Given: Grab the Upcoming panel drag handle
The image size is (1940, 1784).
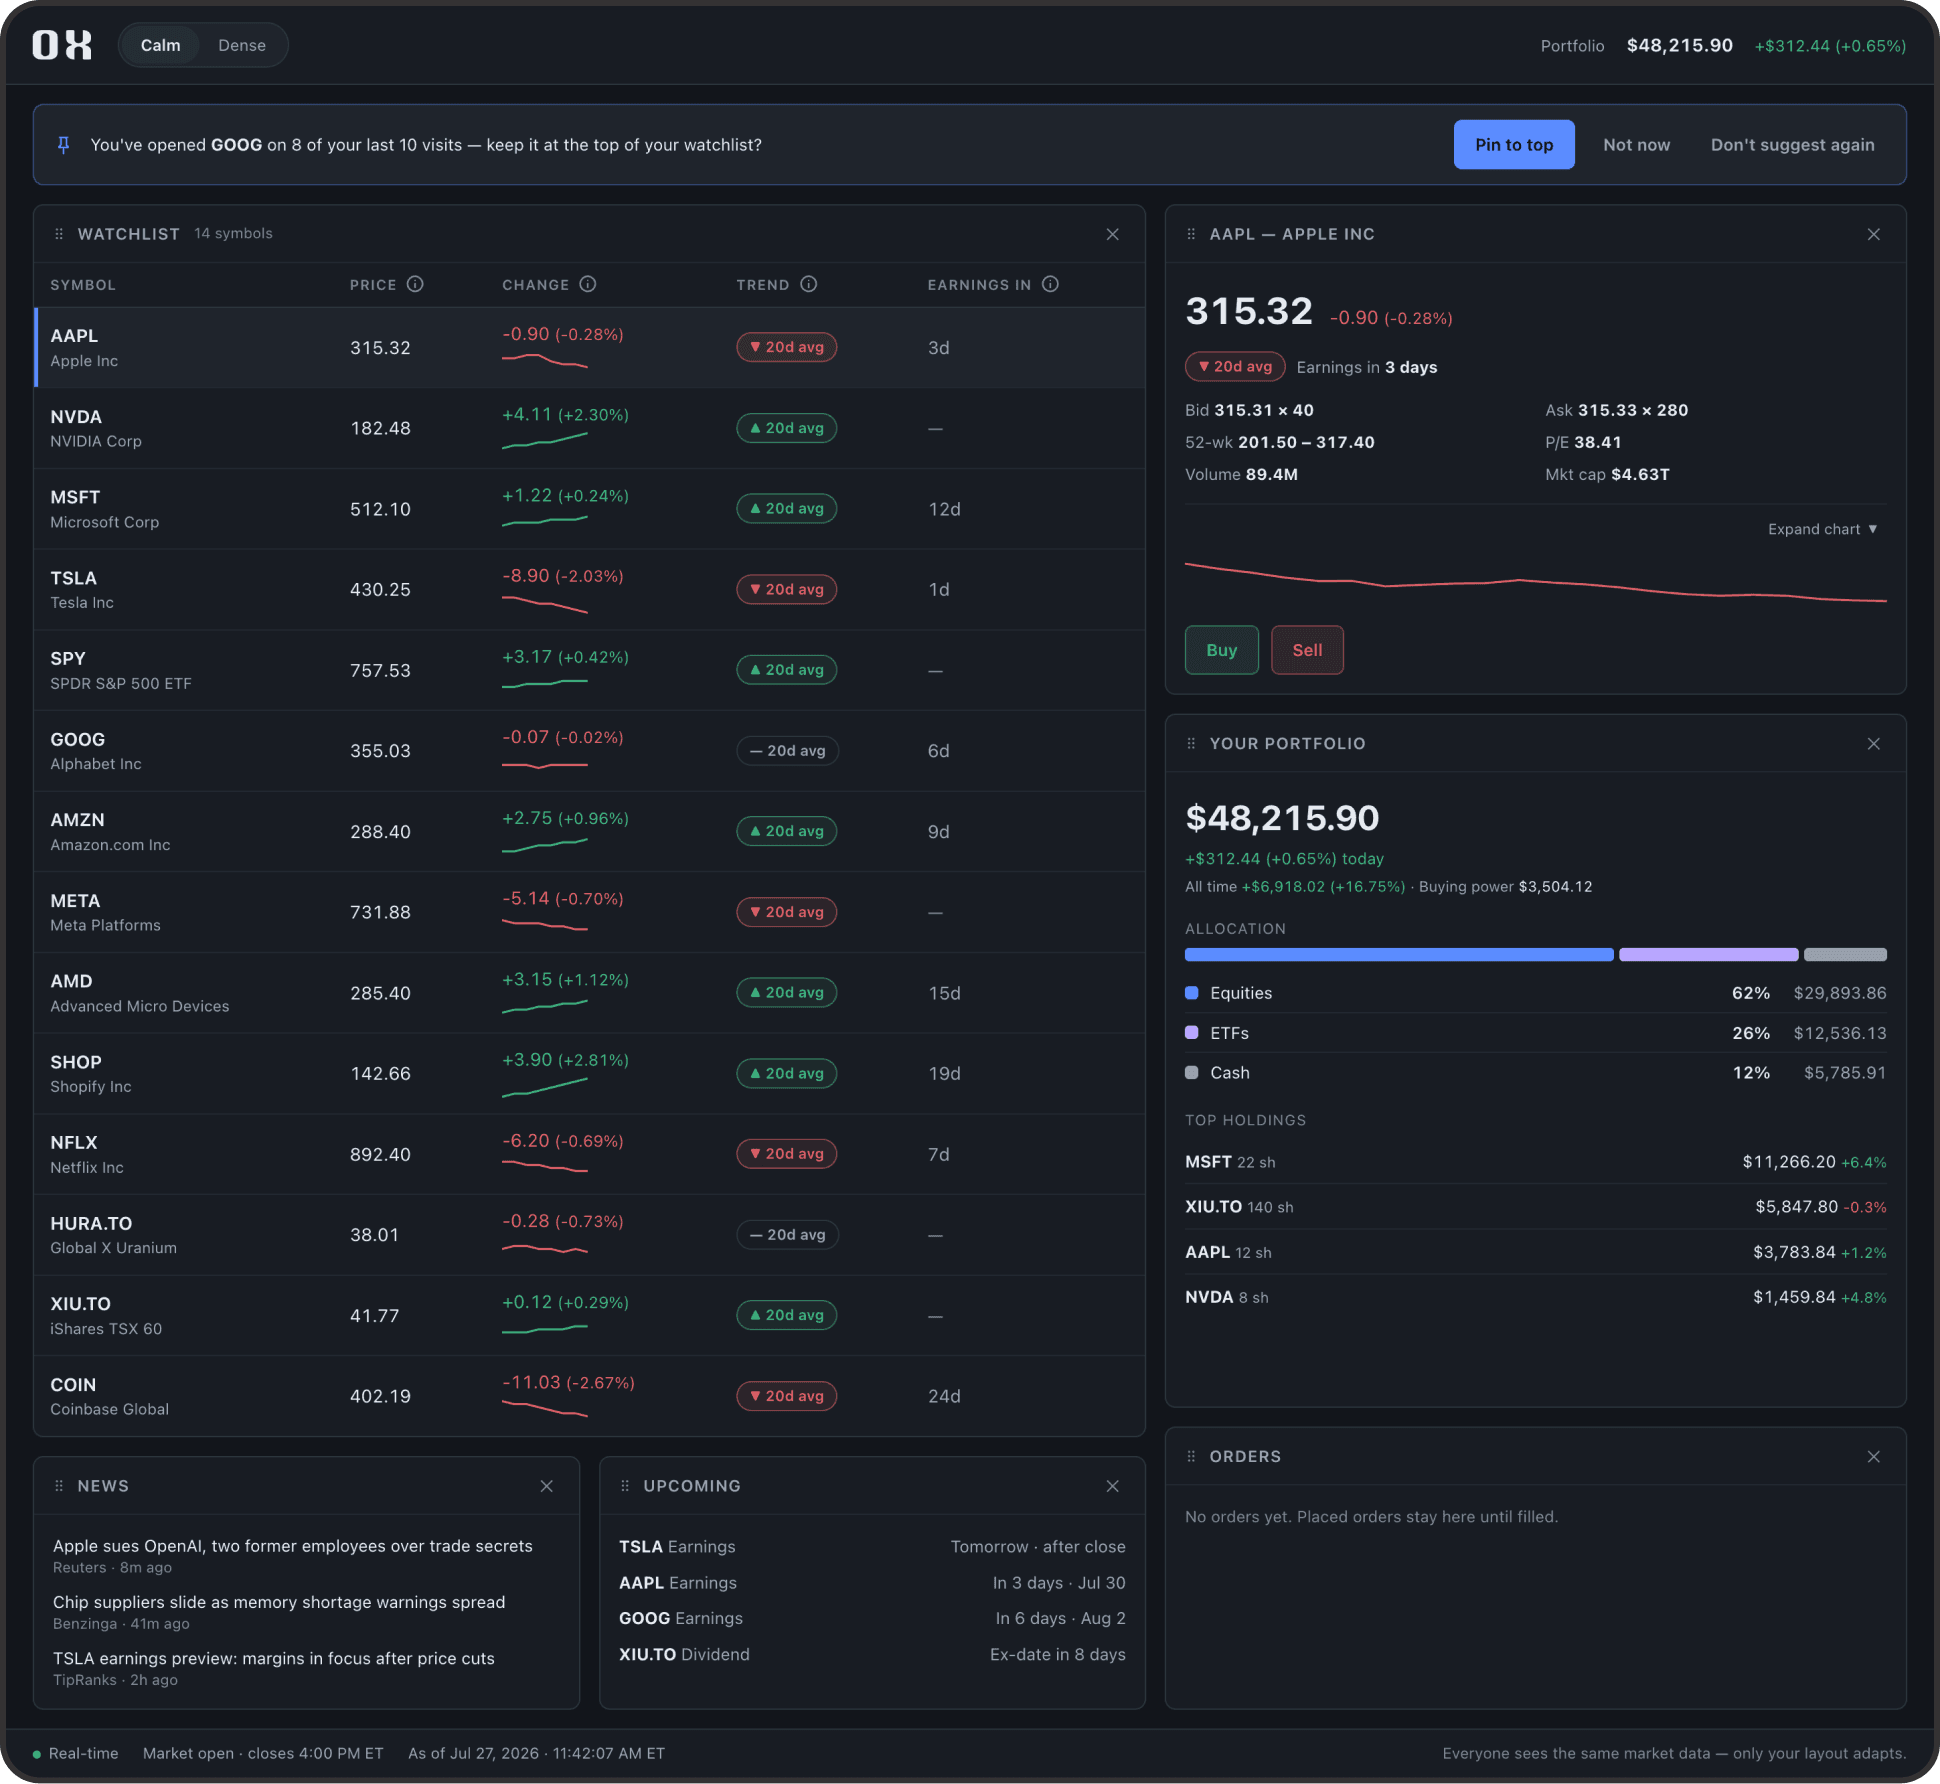Looking at the screenshot, I should pyautogui.click(x=625, y=1486).
